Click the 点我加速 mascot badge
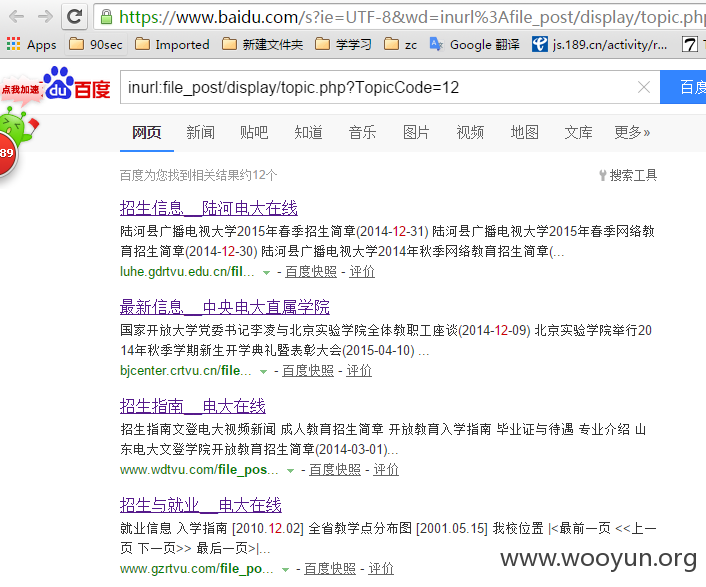The width and height of the screenshot is (706, 587). pyautogui.click(x=21, y=90)
